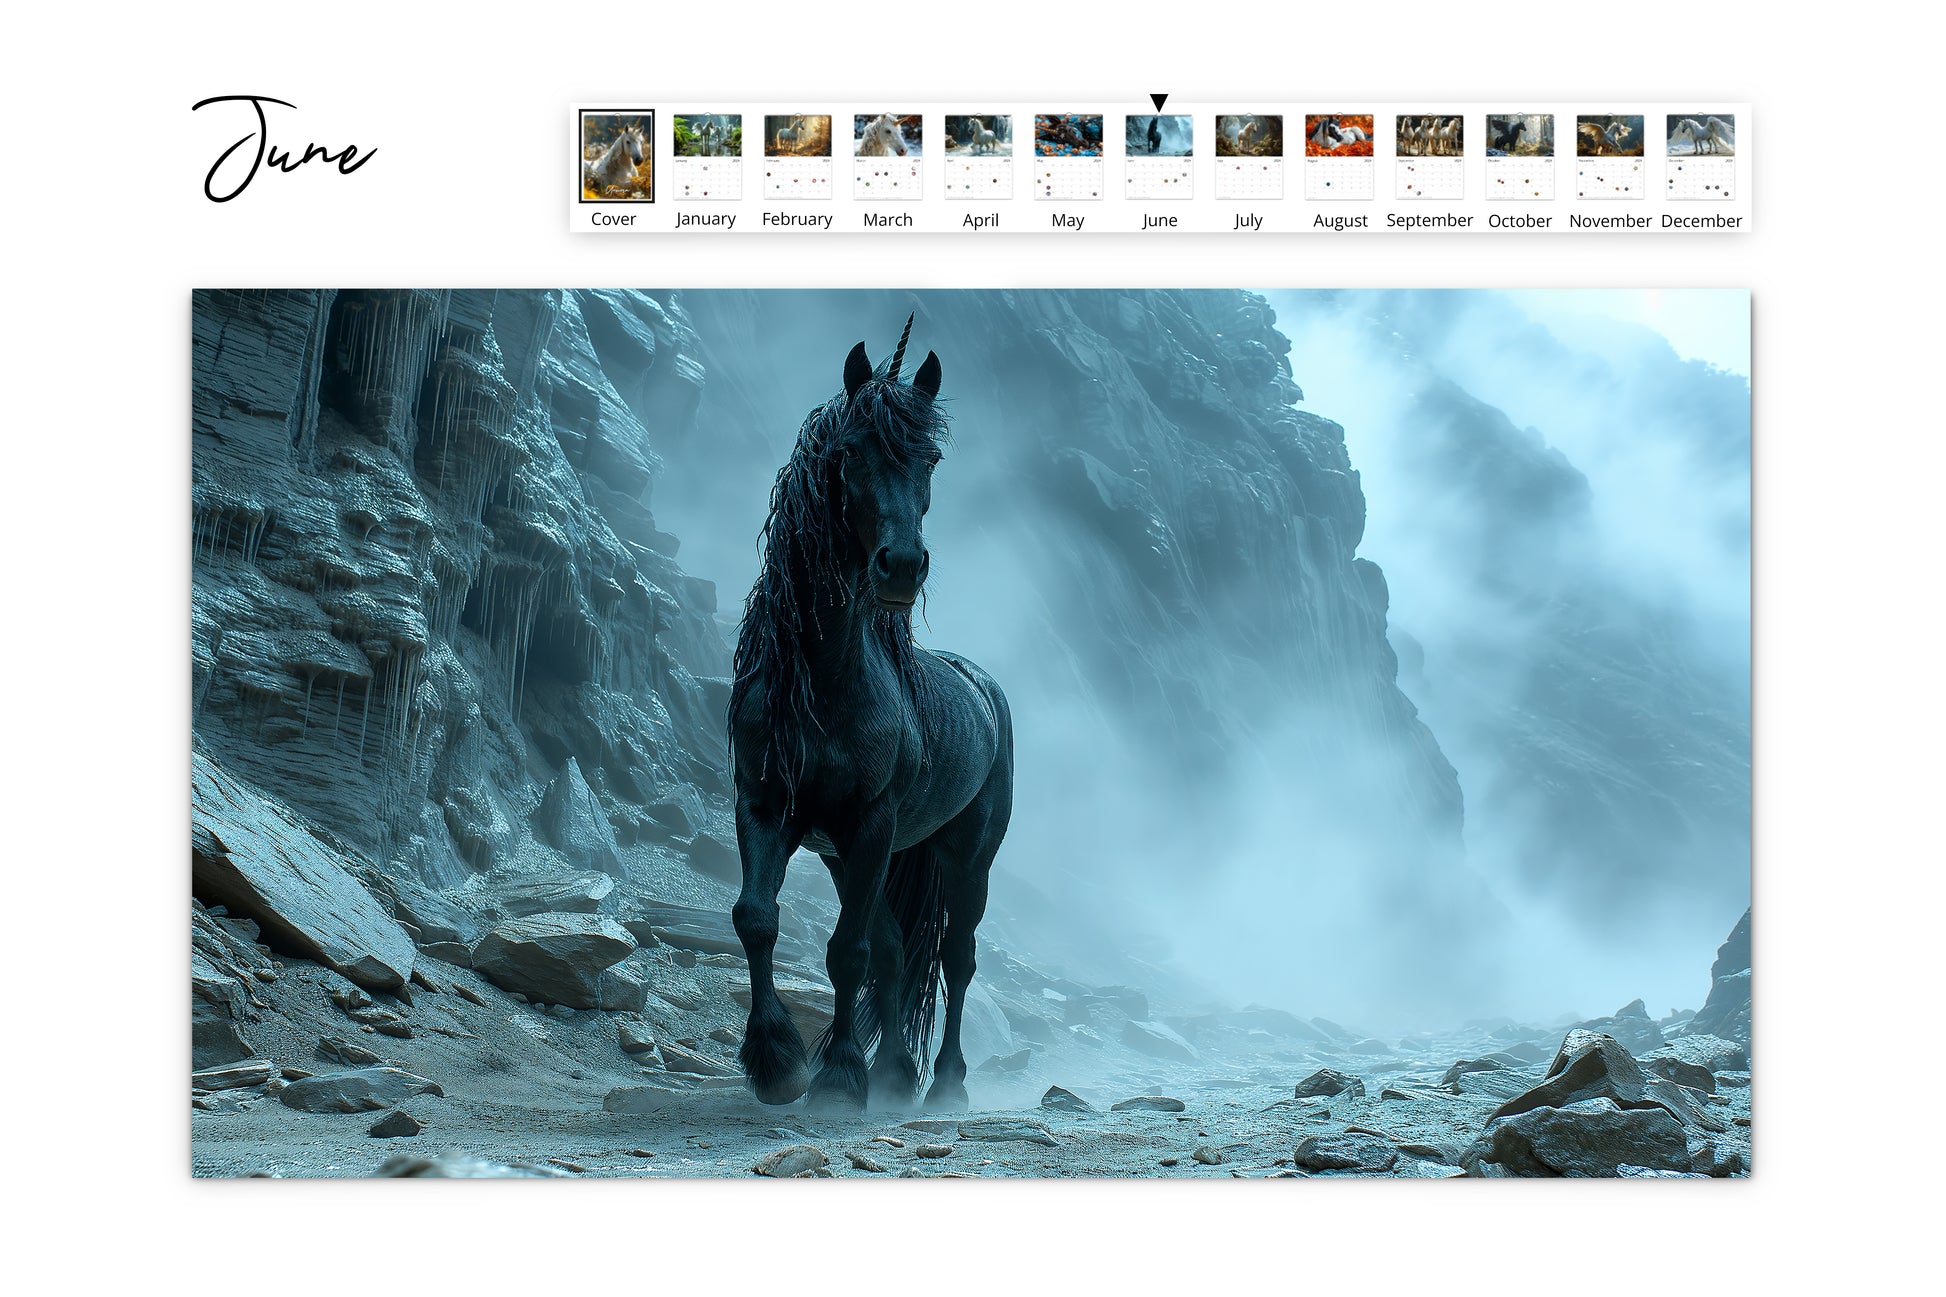Click the "September" label text
1946x1297 pixels.
point(1429,220)
